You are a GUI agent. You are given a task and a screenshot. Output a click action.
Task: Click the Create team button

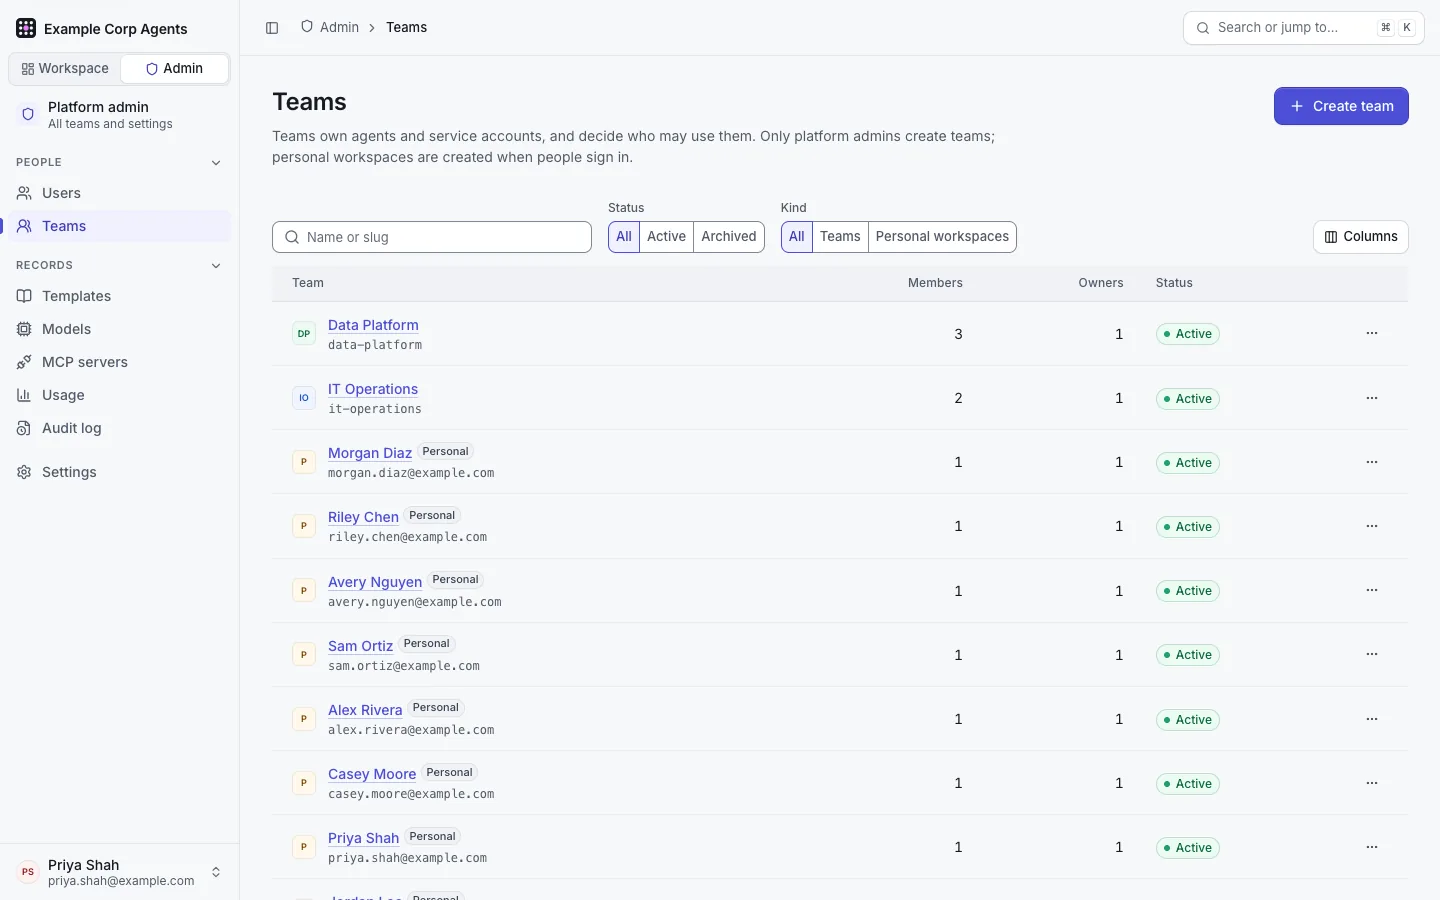[1341, 106]
